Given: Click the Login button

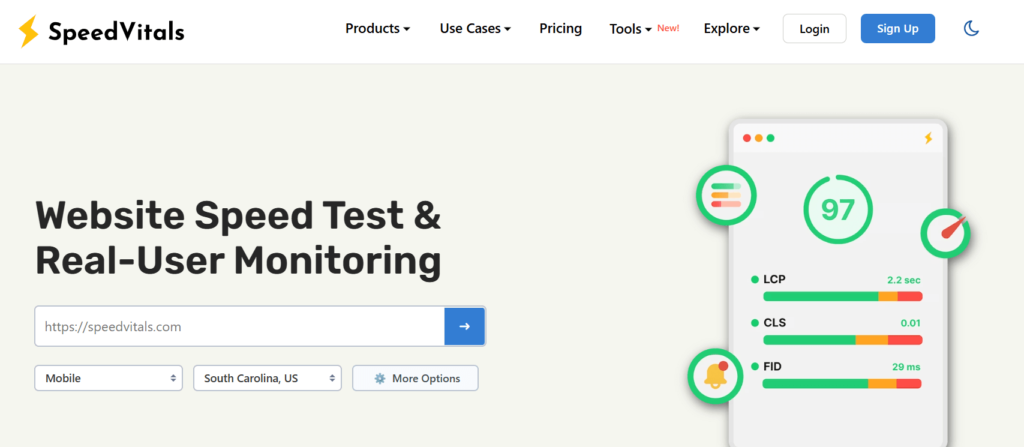Looking at the screenshot, I should [814, 29].
